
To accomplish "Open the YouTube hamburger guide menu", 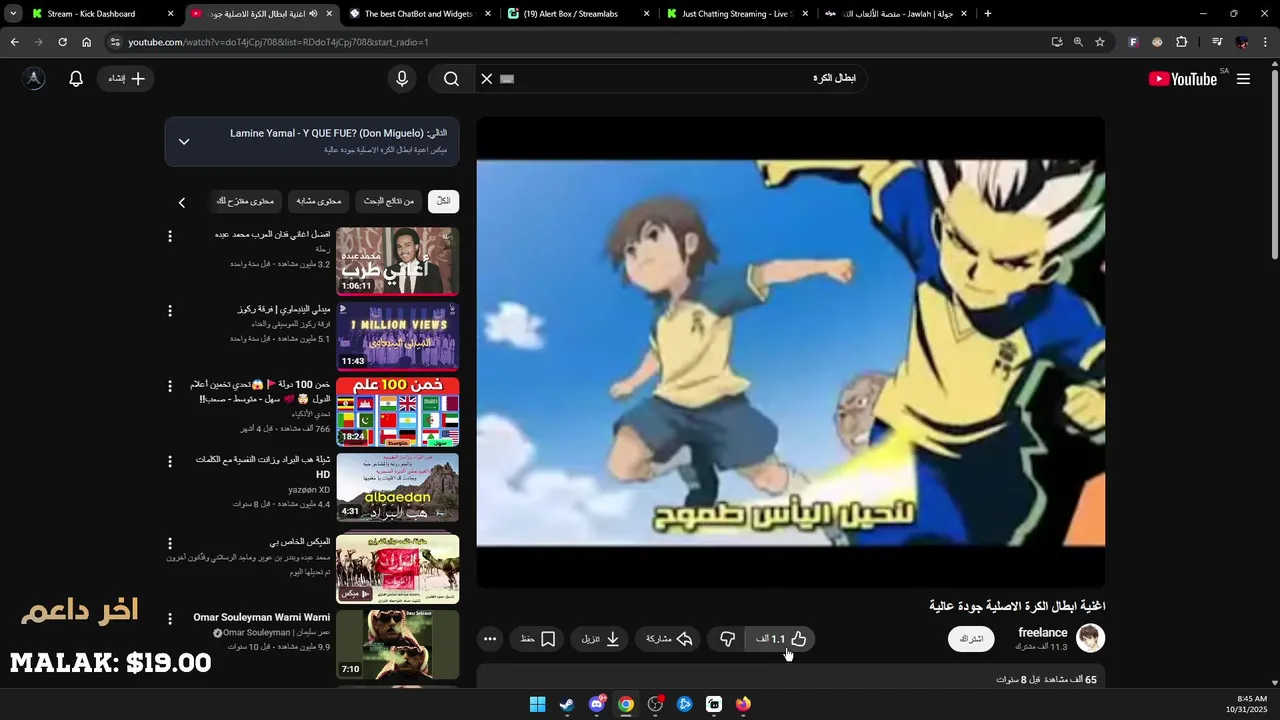I will [1243, 79].
